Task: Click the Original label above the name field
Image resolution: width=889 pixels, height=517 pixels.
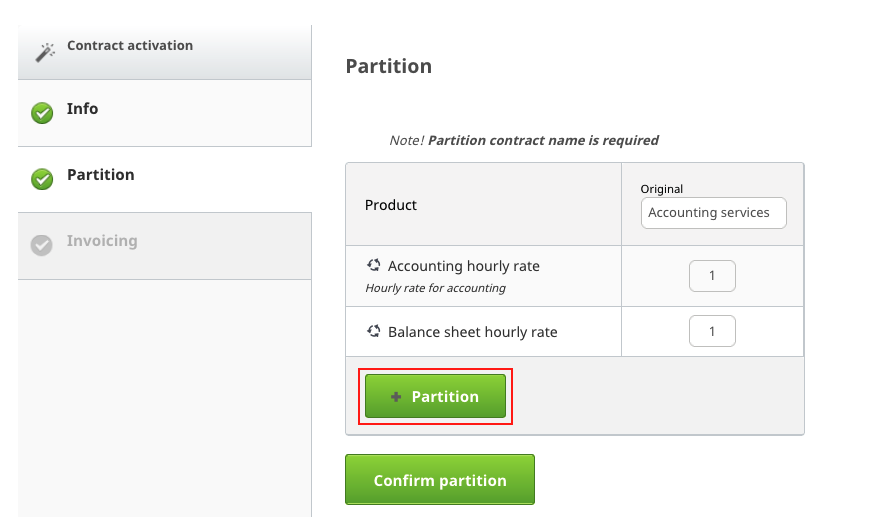Action: click(x=662, y=189)
